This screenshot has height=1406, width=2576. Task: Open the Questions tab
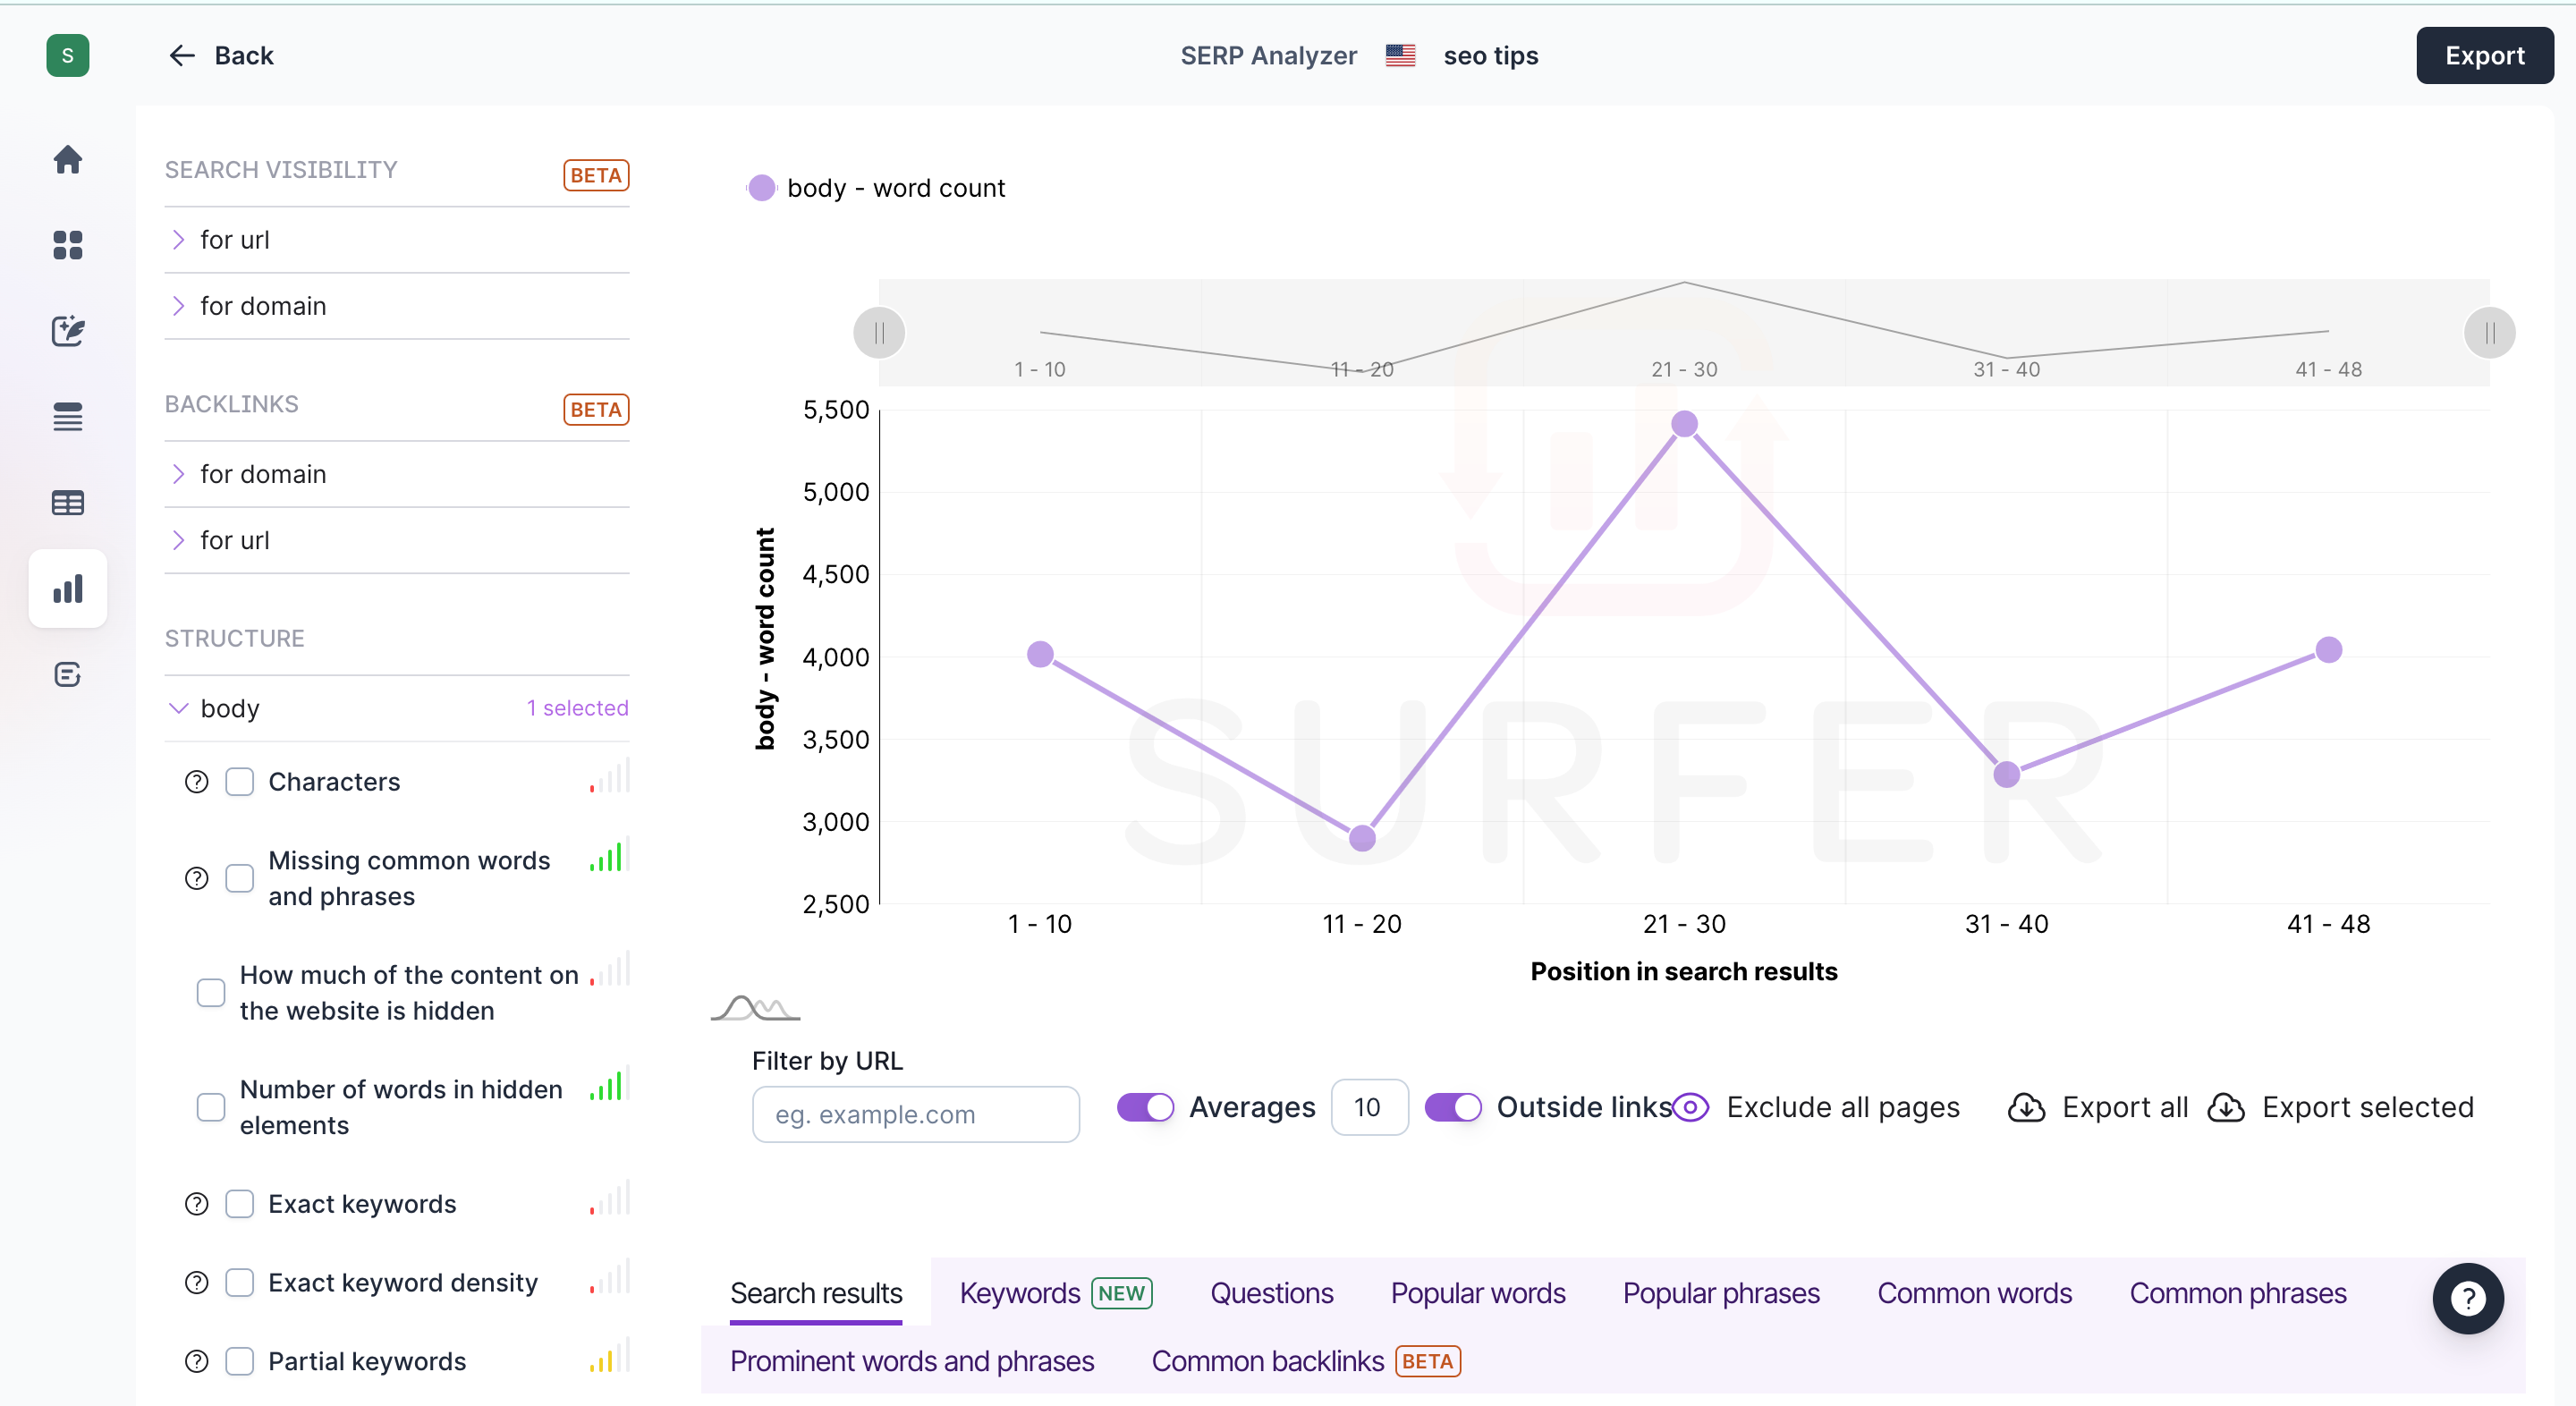pyautogui.click(x=1271, y=1293)
